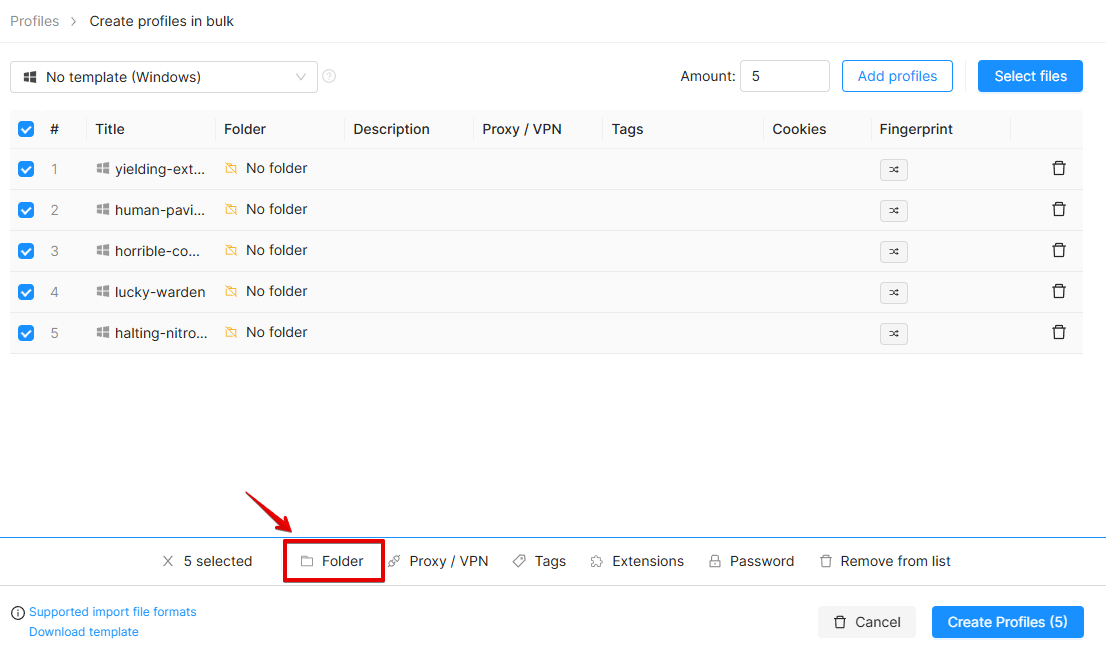Click the Tags column header
This screenshot has width=1106, height=656.
[627, 129]
